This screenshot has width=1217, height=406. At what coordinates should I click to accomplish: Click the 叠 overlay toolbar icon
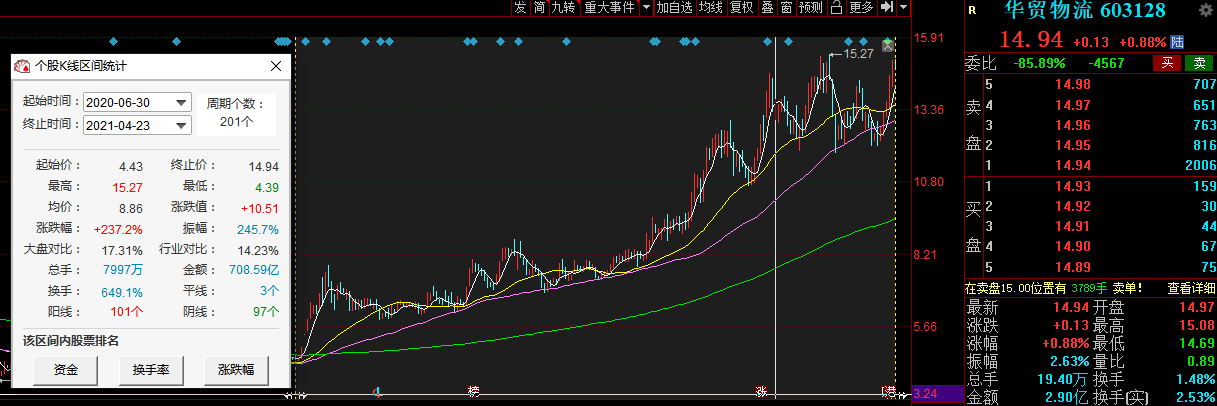(767, 8)
